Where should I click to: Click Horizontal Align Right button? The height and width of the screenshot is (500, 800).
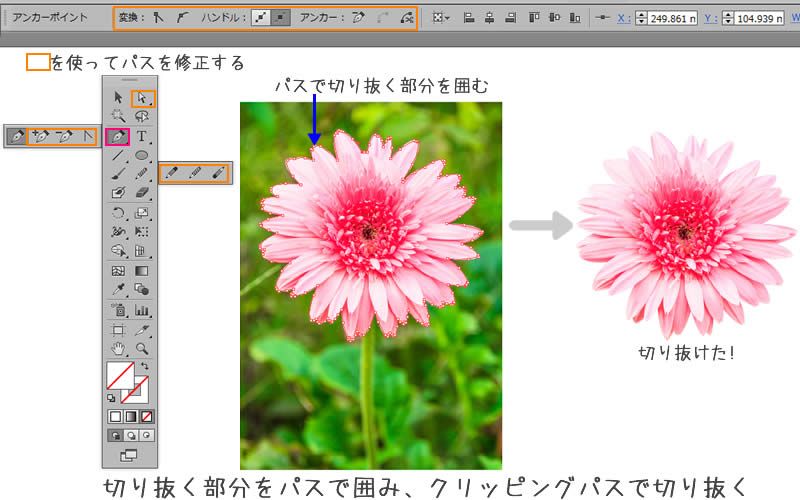click(x=510, y=18)
